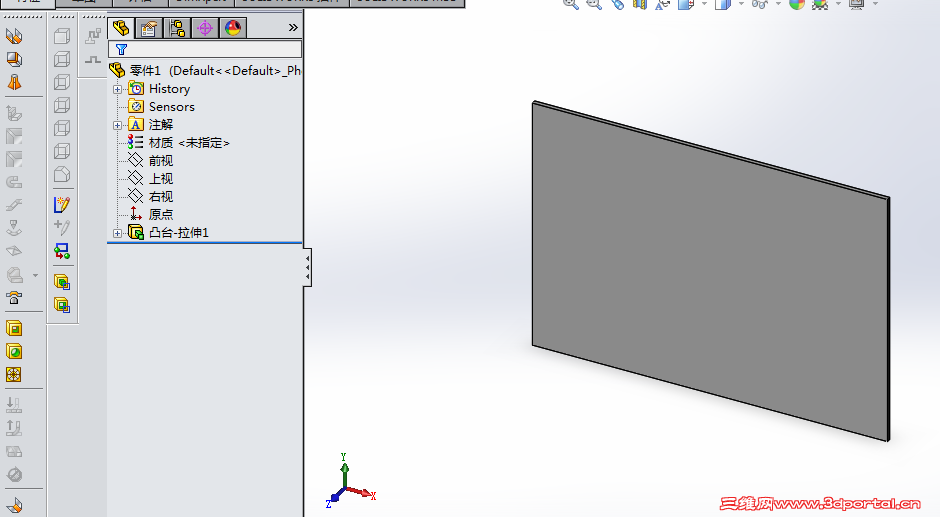940x517 pixels.
Task: Click the greyed Unfold tool
Action: coord(14,405)
